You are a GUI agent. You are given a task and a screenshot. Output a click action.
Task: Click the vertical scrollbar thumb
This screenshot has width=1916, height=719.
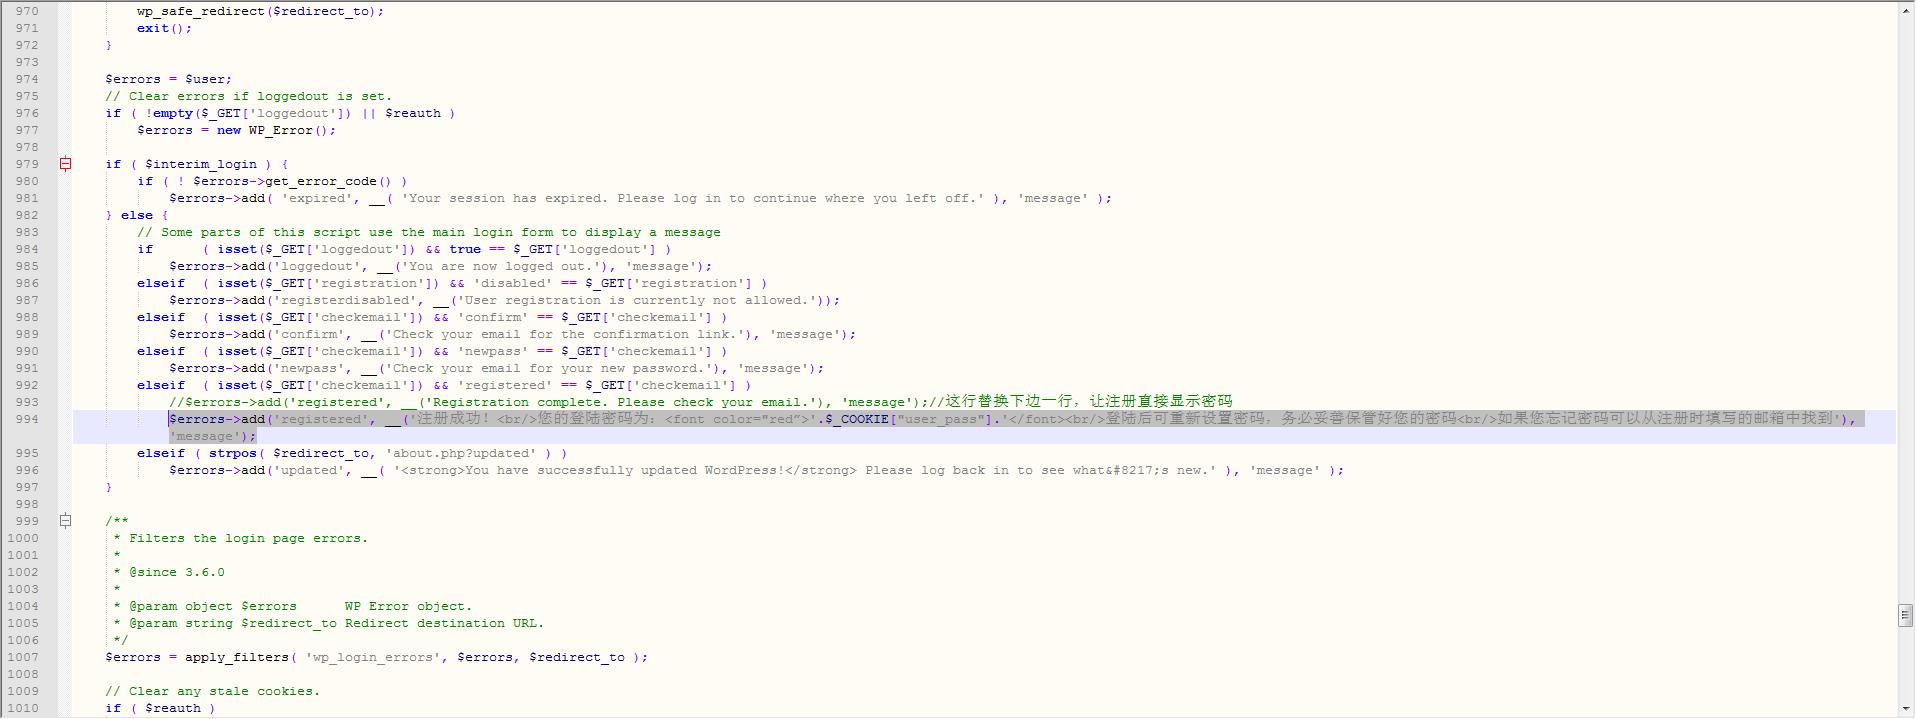[1905, 614]
